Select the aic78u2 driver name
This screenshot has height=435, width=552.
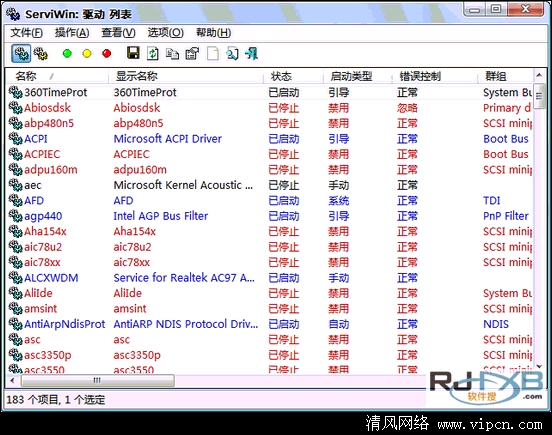click(x=43, y=247)
